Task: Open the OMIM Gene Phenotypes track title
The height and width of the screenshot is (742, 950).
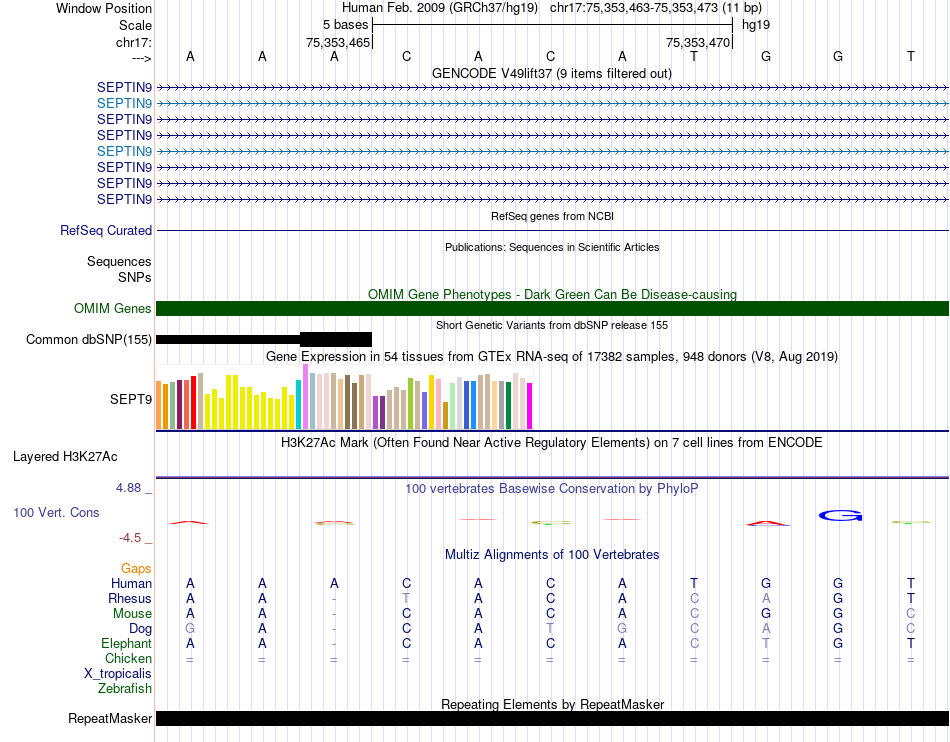Action: point(552,294)
